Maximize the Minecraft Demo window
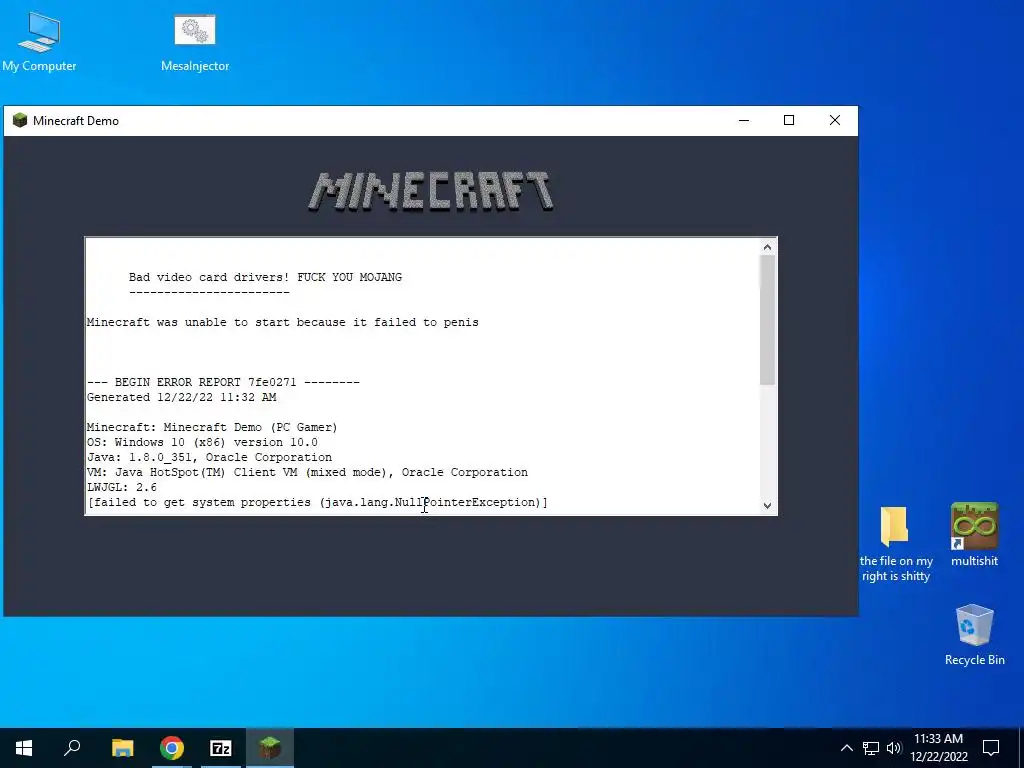The height and width of the screenshot is (768, 1024). [789, 120]
